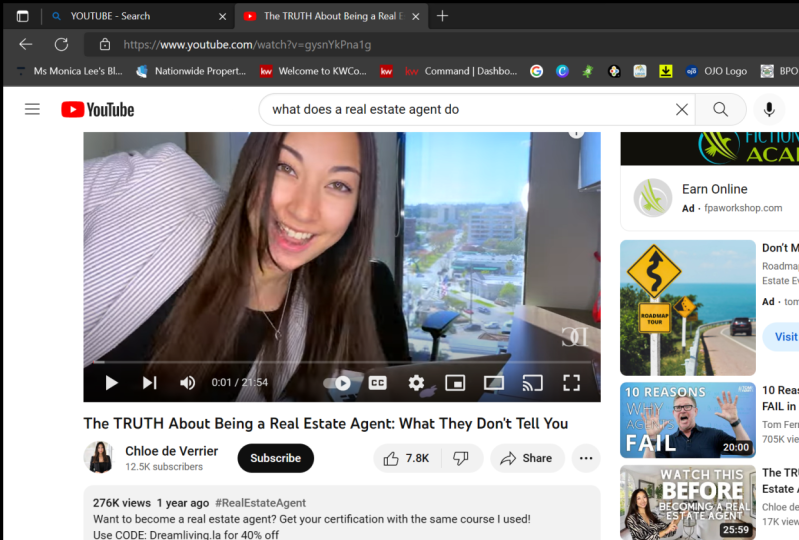Mute the video volume
Screen dimensions: 799x540
tap(188, 383)
